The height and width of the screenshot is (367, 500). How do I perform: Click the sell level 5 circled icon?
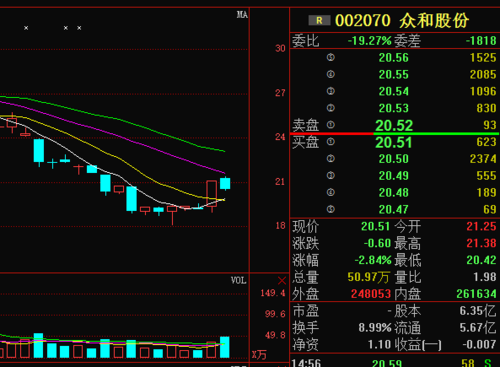330,58
